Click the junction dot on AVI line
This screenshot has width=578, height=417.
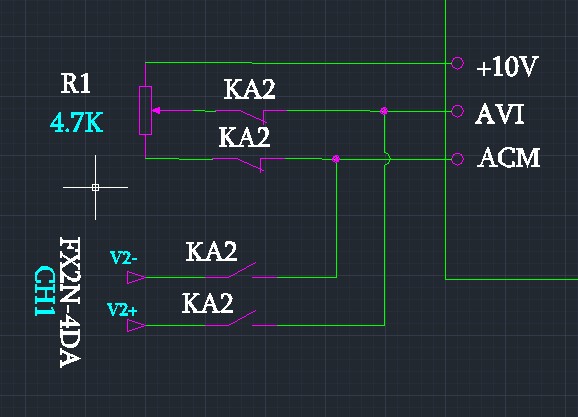pos(384,111)
